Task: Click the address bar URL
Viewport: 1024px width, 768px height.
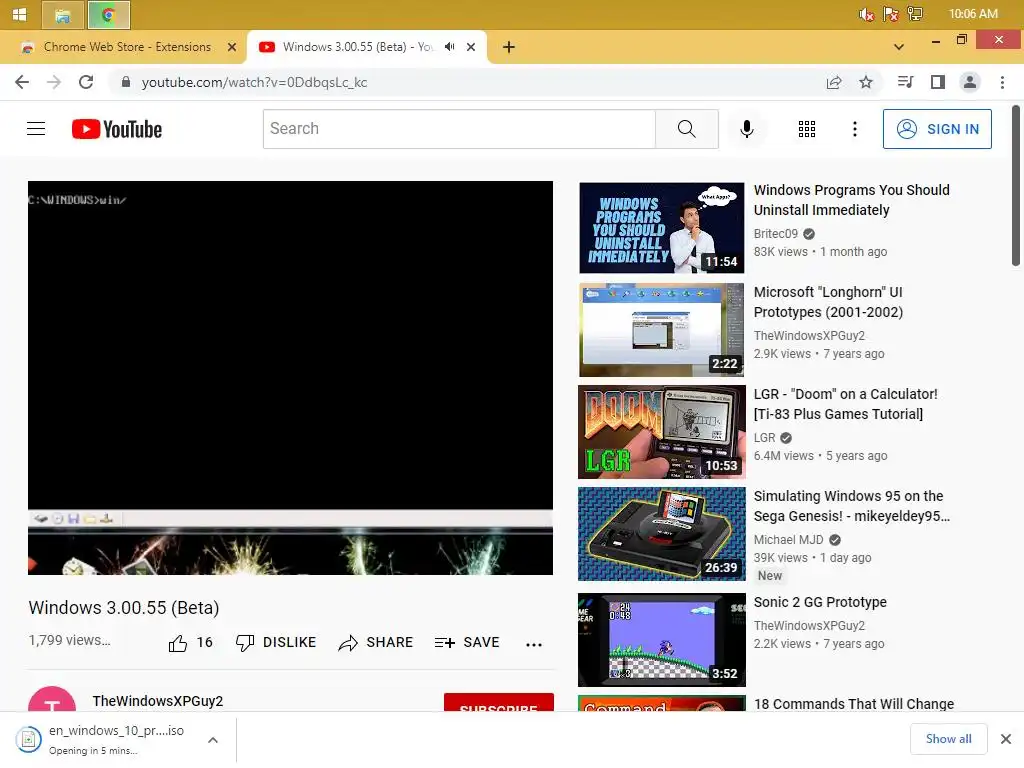Action: click(x=255, y=82)
